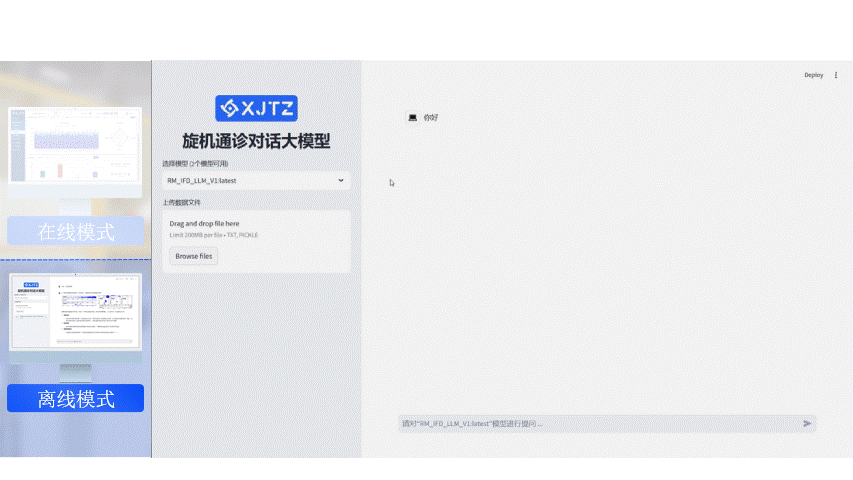The width and height of the screenshot is (853, 480).
Task: Open the RM_IFD_LLM_V1:latest model selector
Action: (x=256, y=181)
